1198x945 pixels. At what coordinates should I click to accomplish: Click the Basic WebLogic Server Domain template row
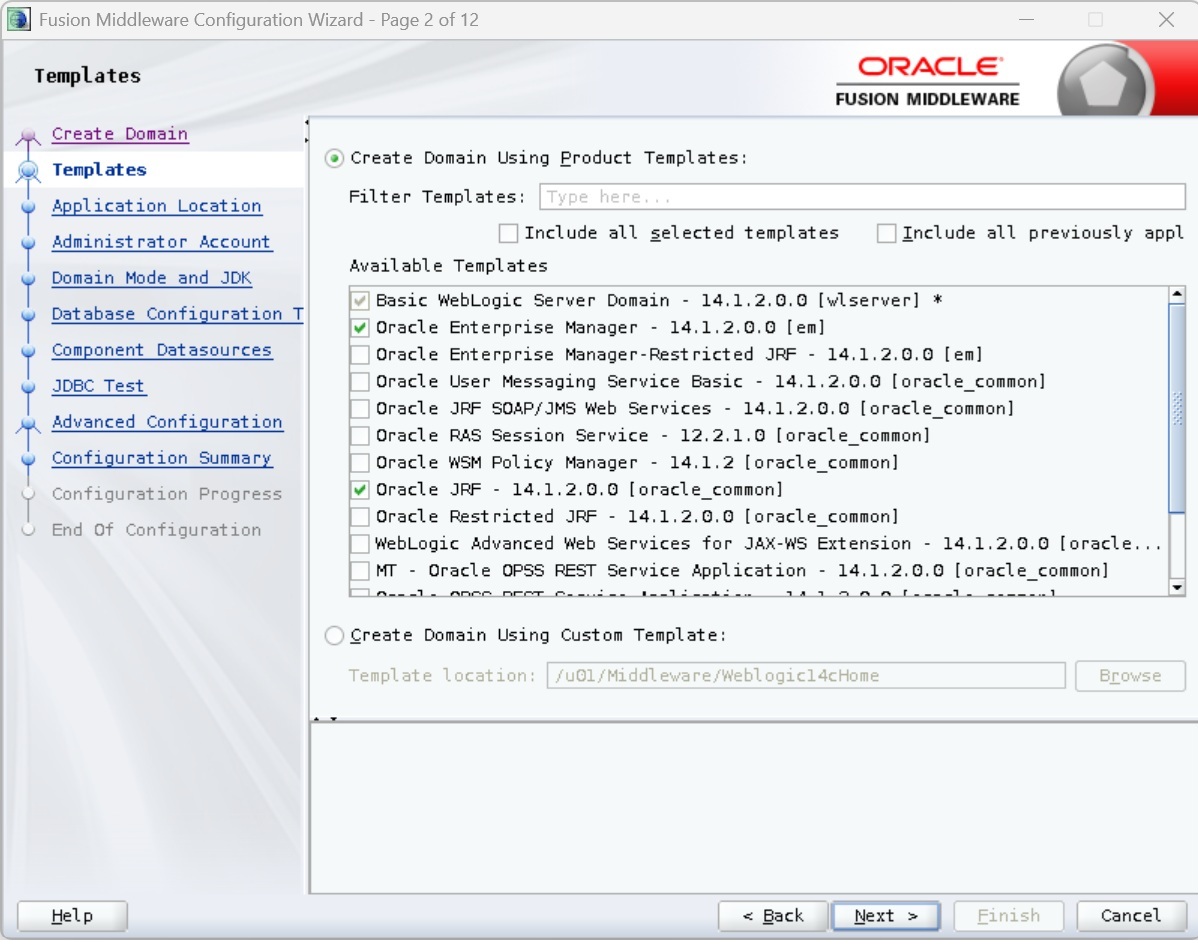click(659, 300)
